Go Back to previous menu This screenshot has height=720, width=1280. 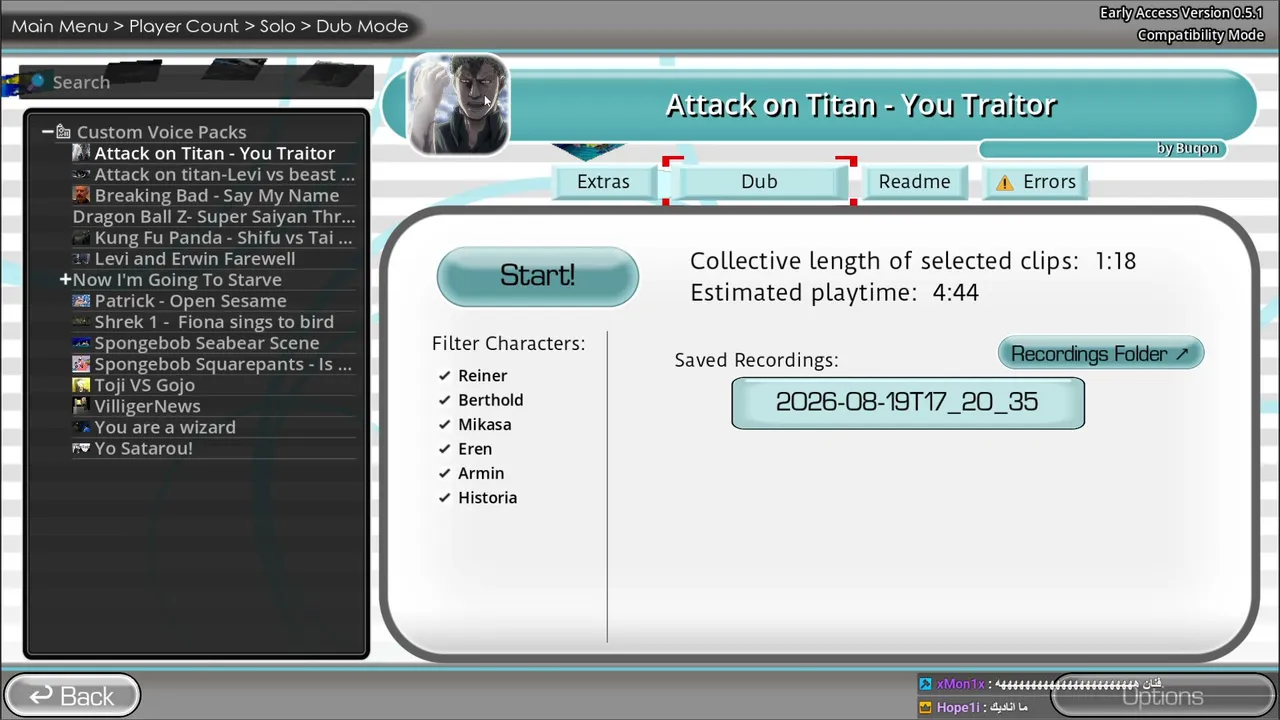[71, 696]
